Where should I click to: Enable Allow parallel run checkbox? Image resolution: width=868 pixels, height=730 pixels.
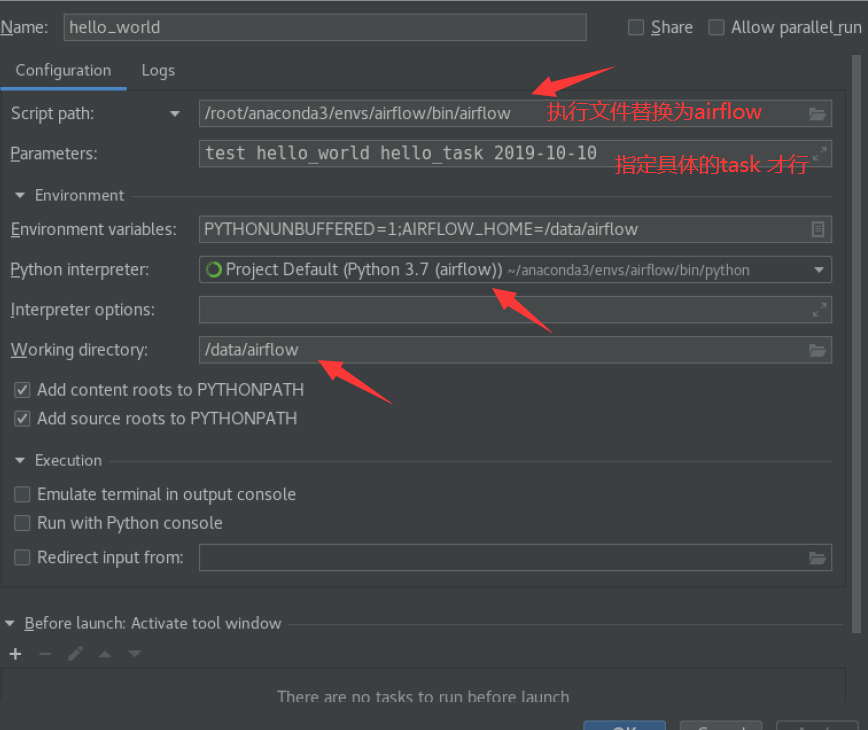point(716,27)
